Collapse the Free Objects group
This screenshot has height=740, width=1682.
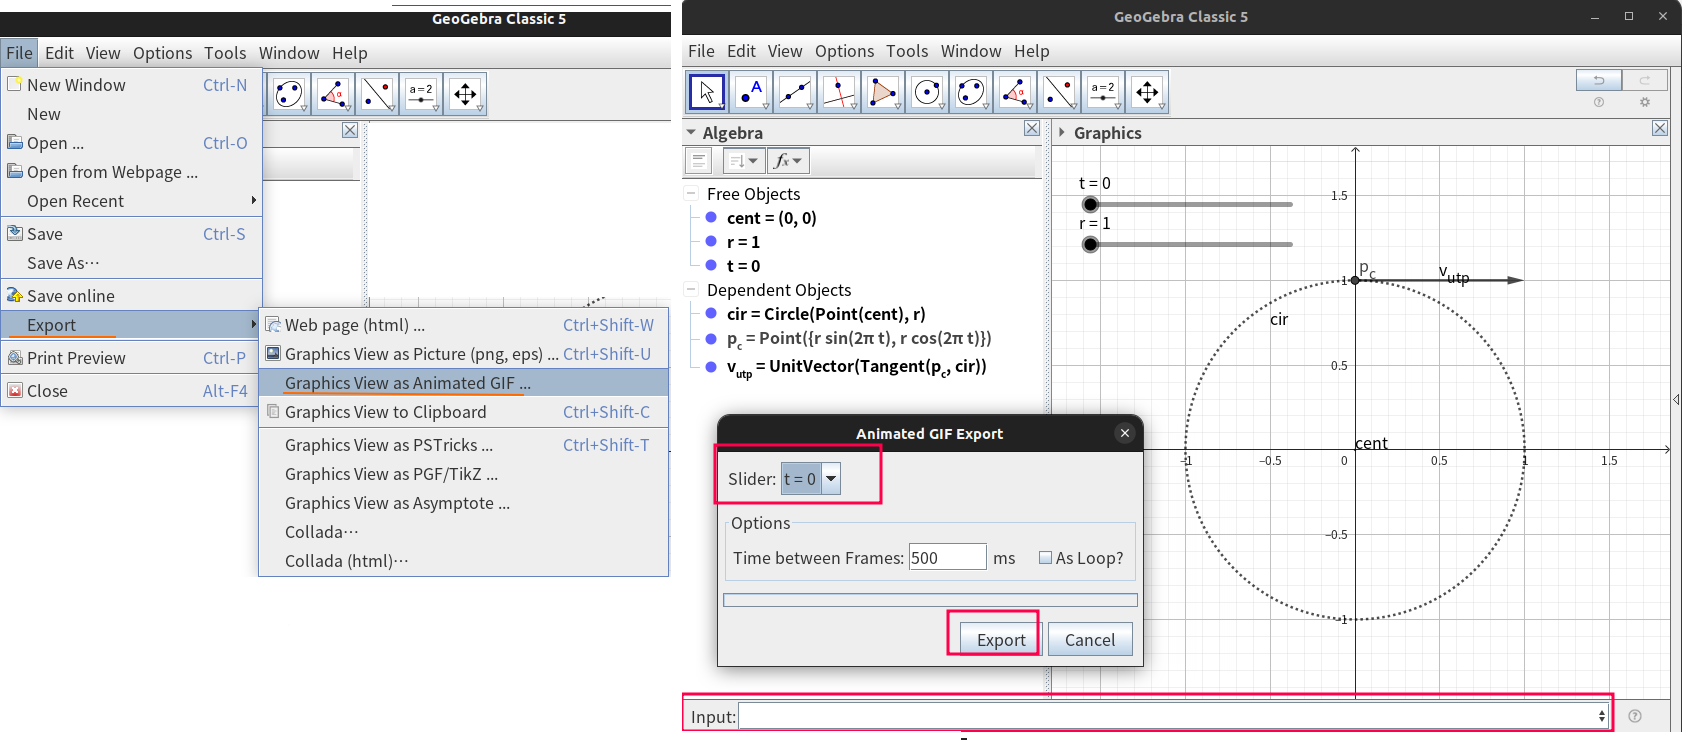pos(691,193)
